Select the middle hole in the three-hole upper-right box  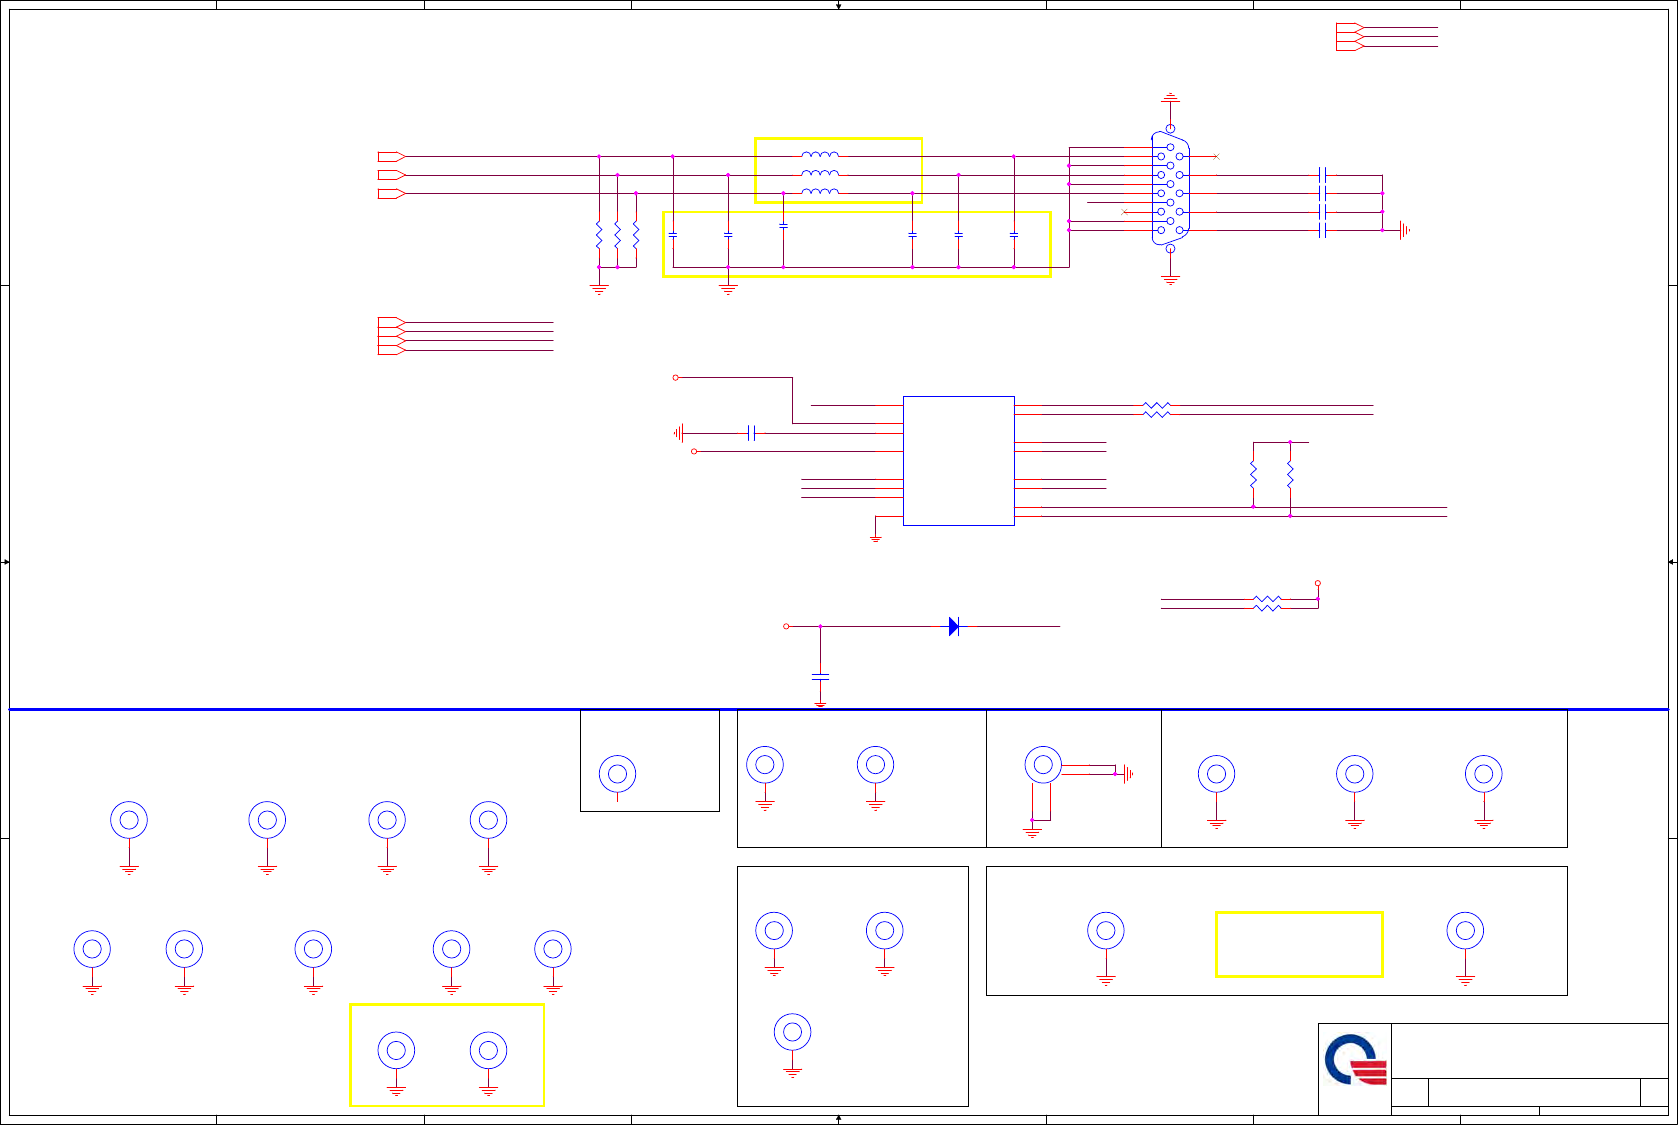[x=1355, y=774]
